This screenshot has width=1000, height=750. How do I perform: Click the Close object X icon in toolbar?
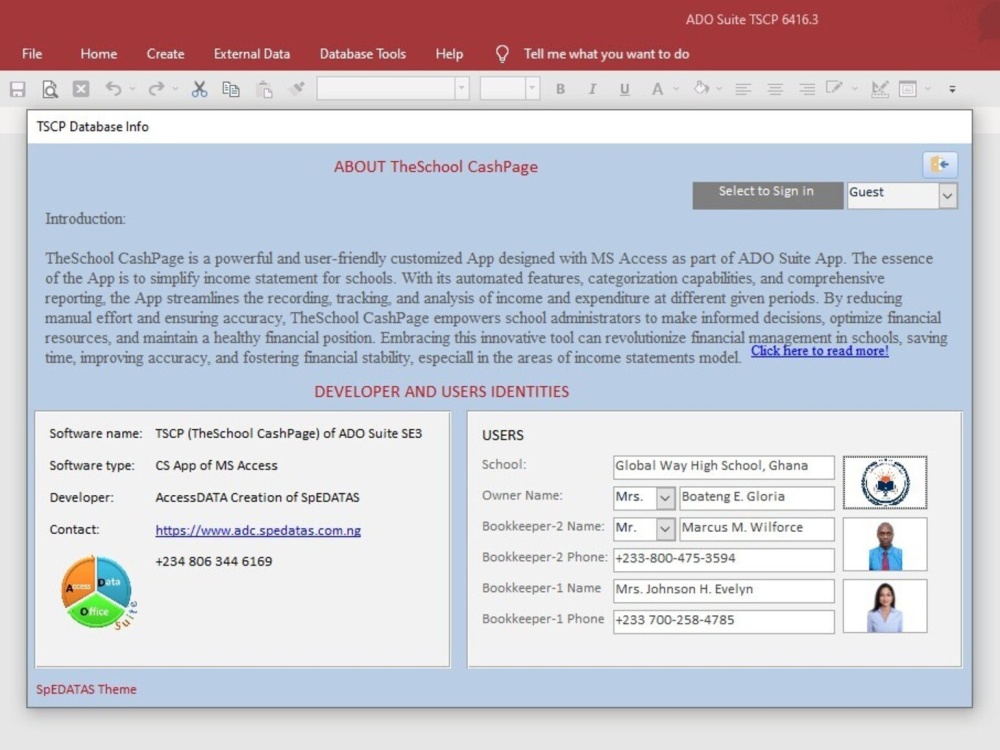click(81, 89)
